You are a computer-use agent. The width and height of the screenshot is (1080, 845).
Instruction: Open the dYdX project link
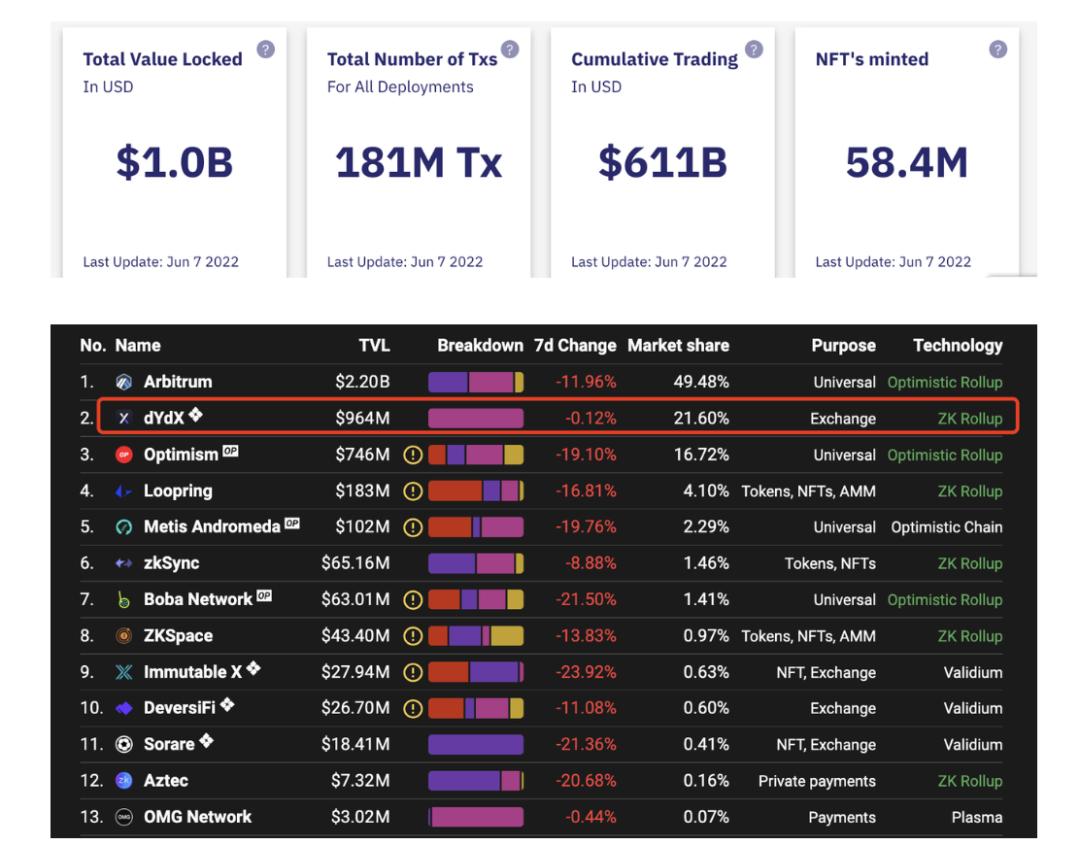coord(164,419)
